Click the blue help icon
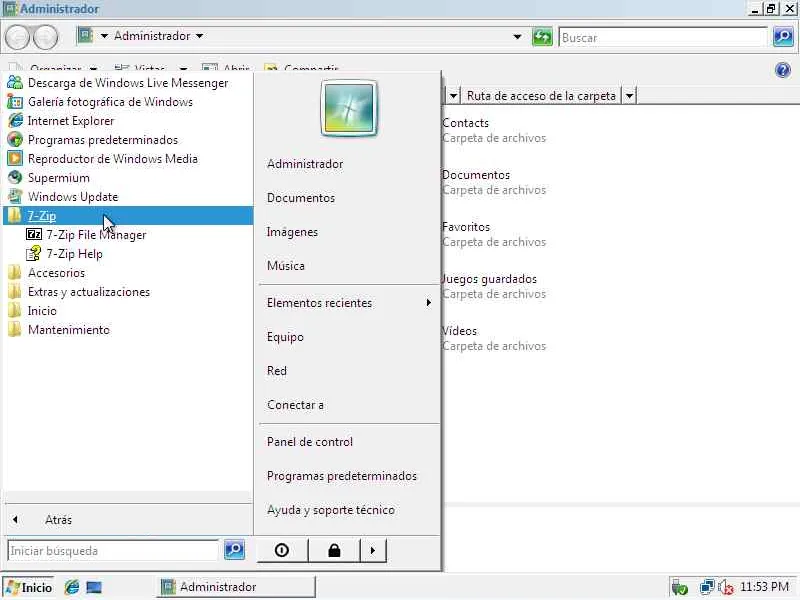 (783, 70)
